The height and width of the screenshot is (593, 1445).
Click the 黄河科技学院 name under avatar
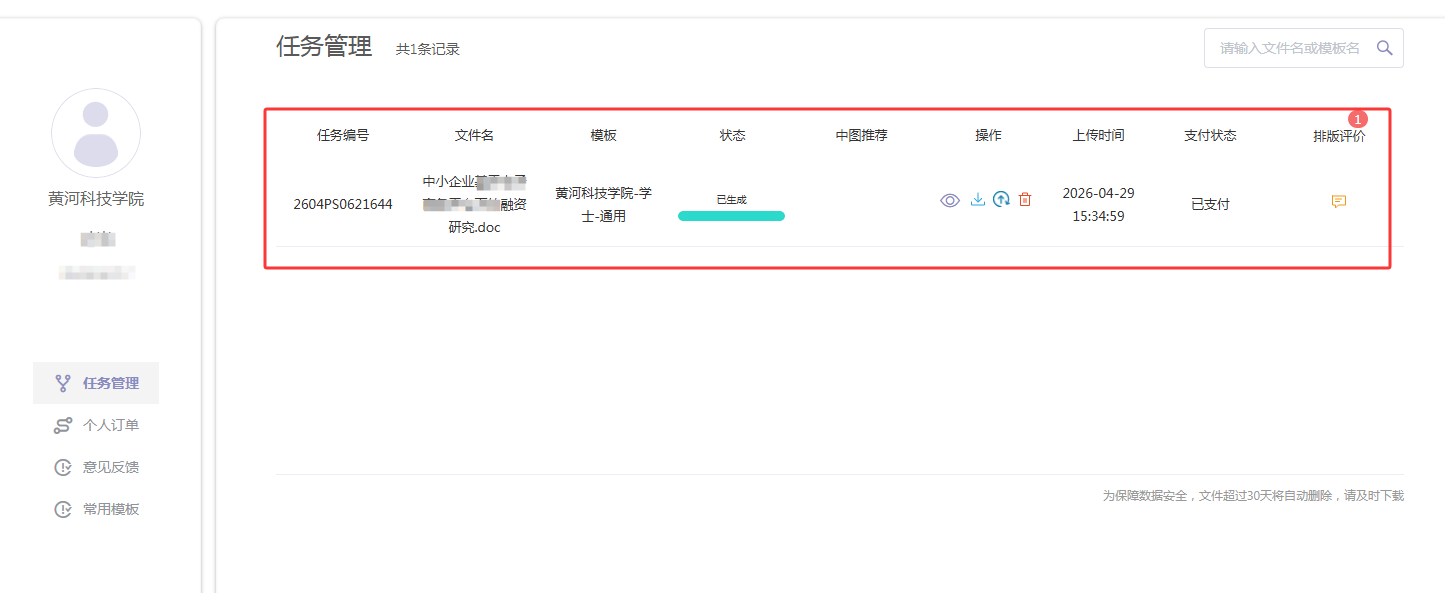[x=96, y=199]
